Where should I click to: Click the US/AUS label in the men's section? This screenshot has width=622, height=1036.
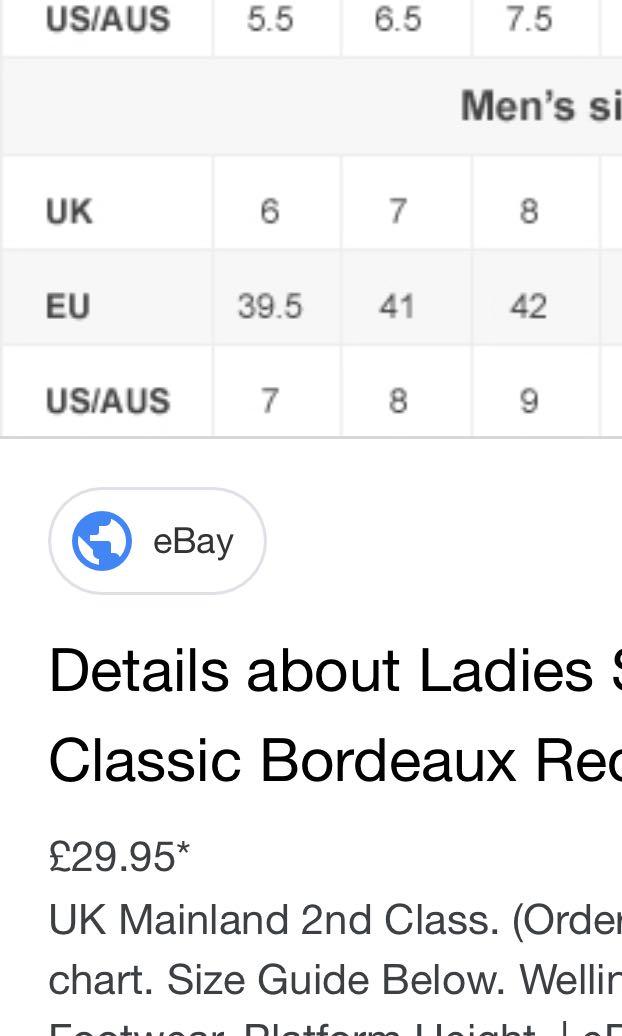coord(108,400)
